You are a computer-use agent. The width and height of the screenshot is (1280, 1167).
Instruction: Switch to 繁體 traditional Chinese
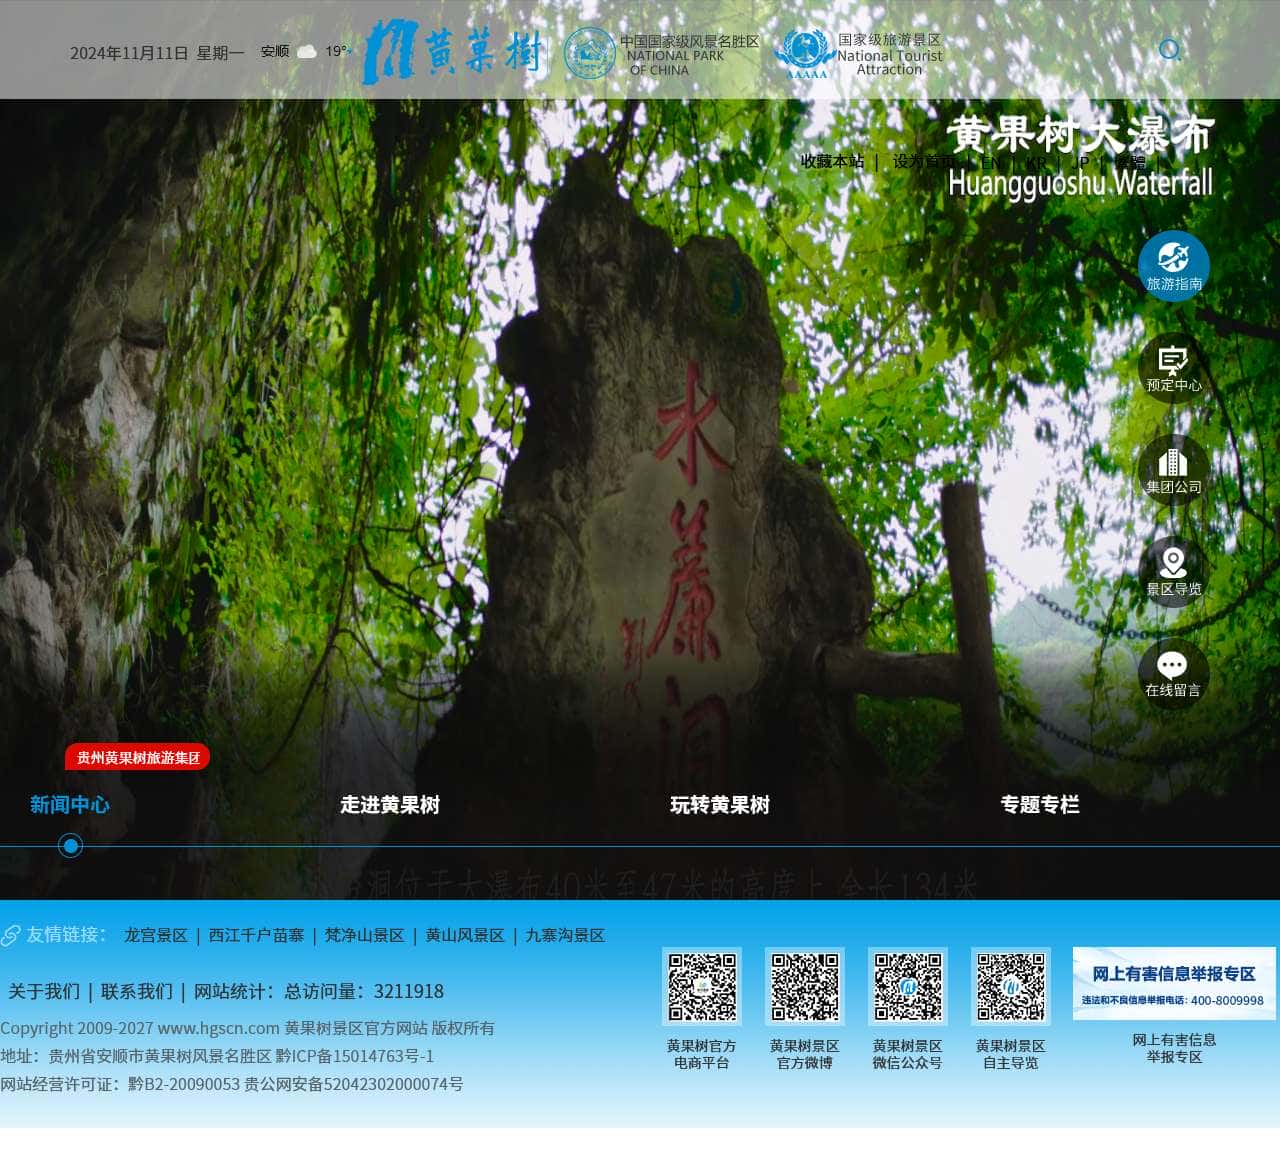click(1130, 161)
